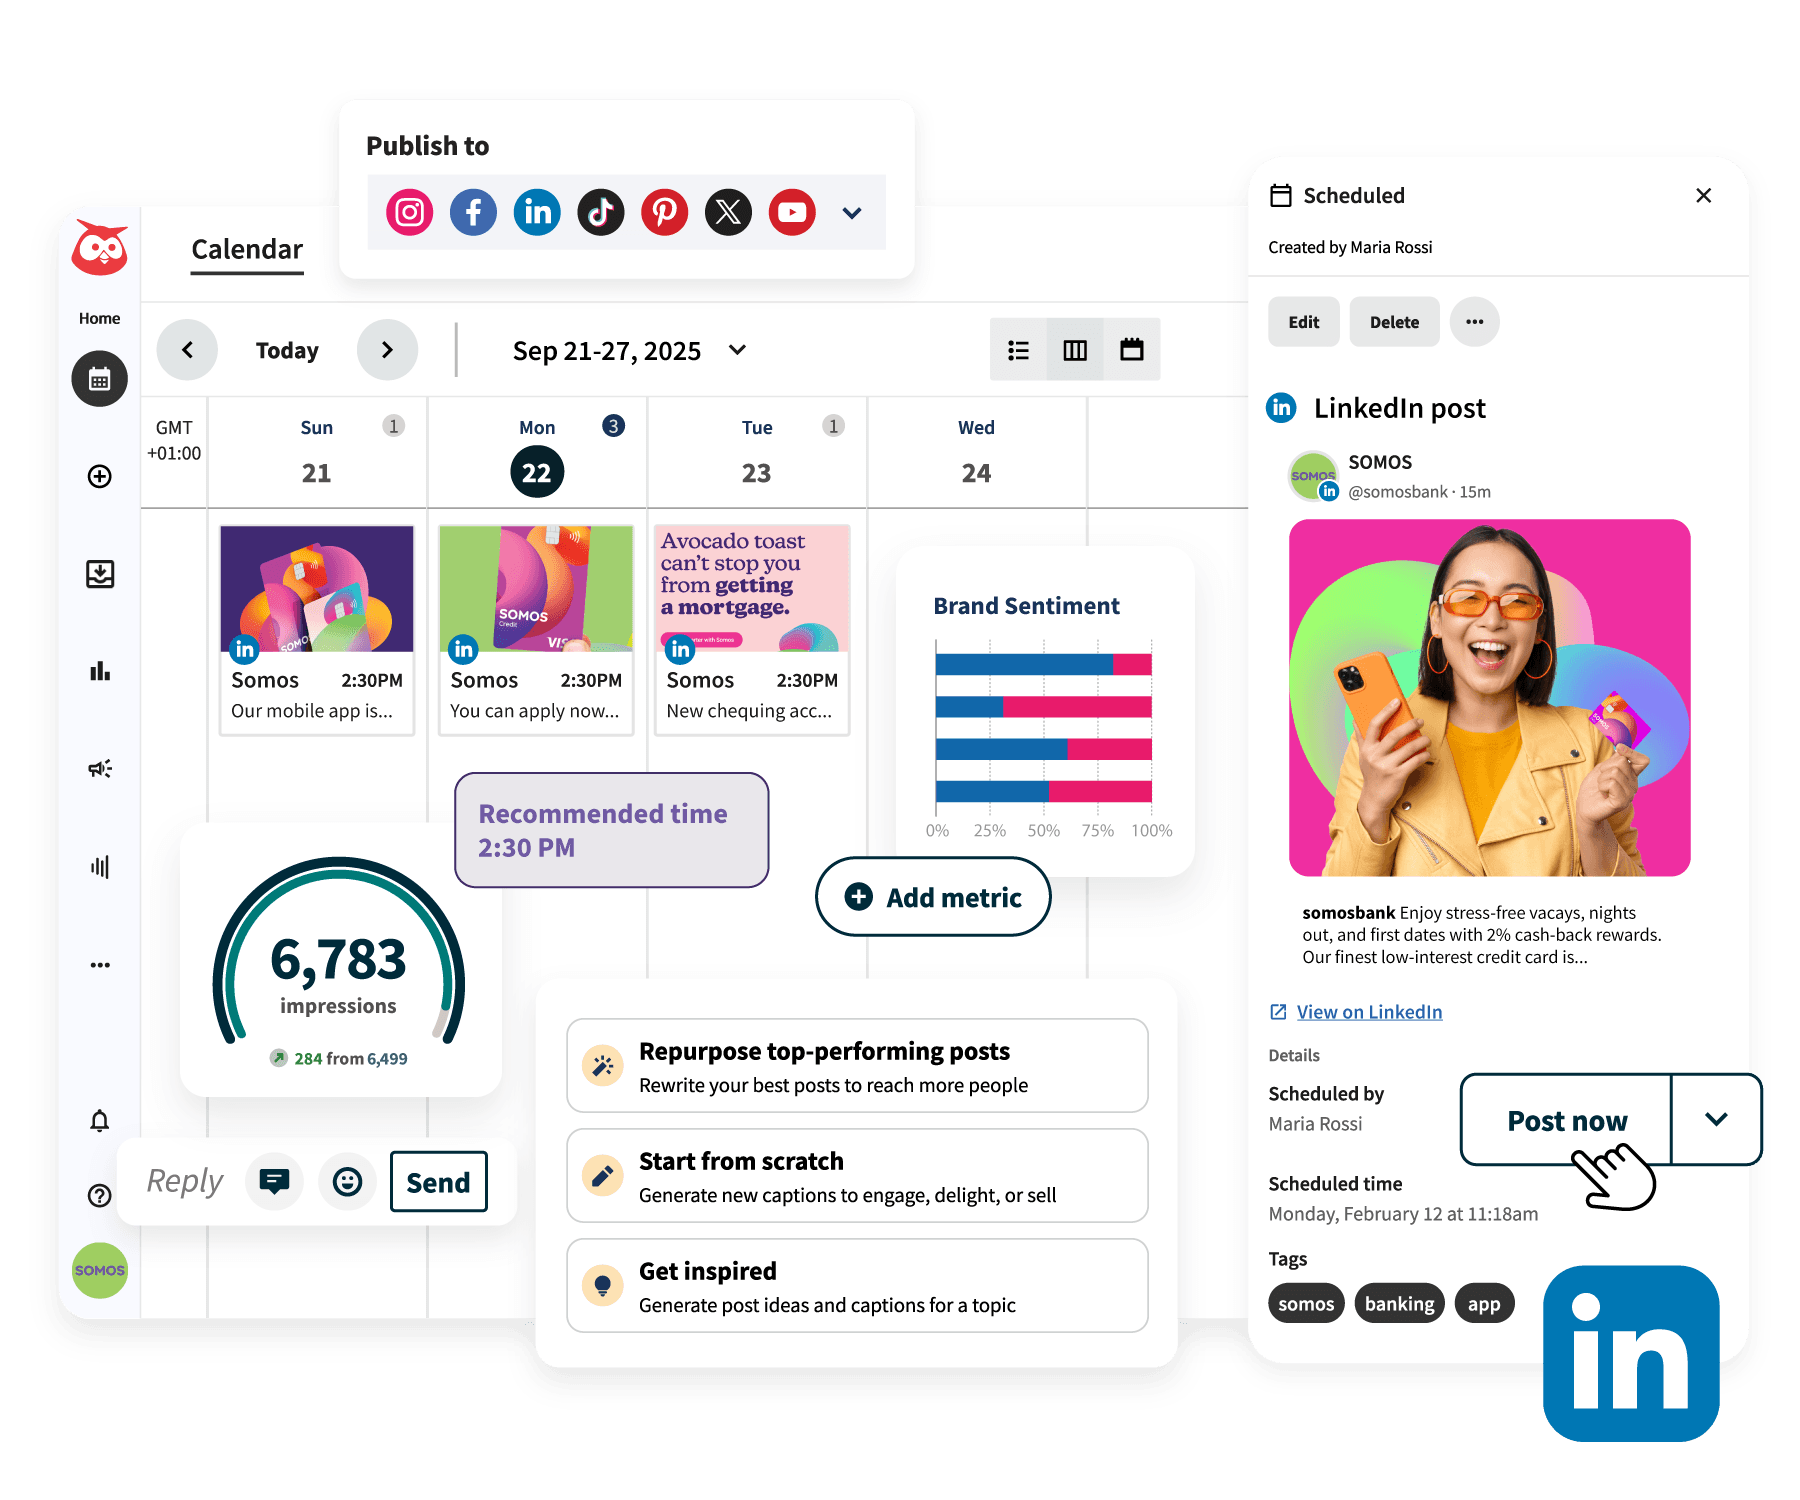
Task: Select the YouTube publishing icon
Action: click(x=792, y=212)
